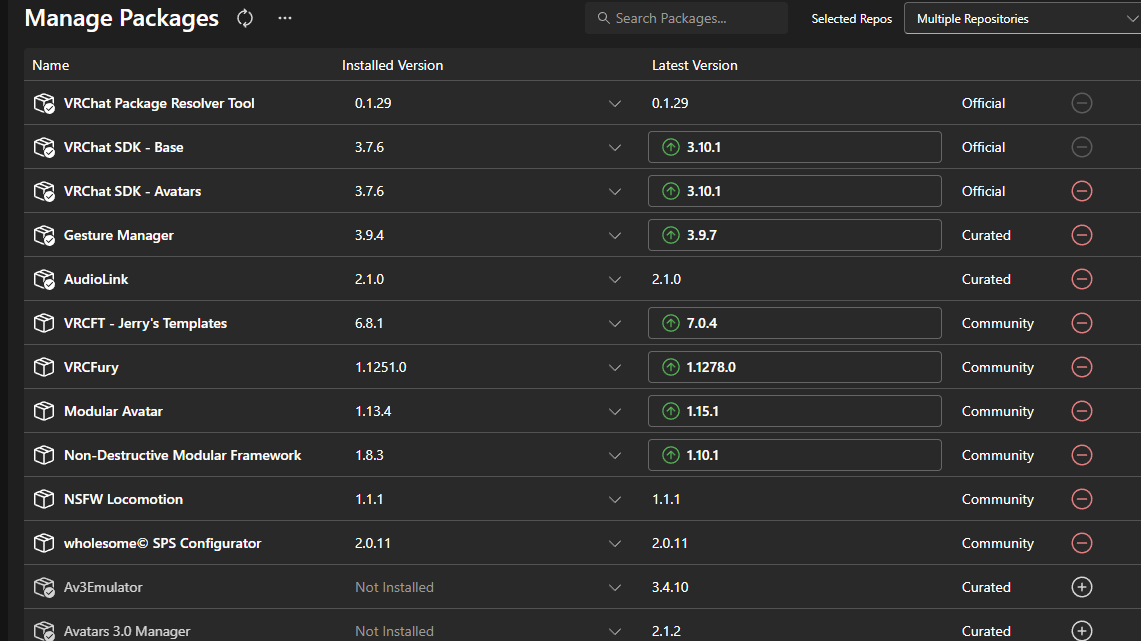Image resolution: width=1141 pixels, height=641 pixels.
Task: Remove VRChat SDK - Avatars package
Action: click(x=1082, y=191)
